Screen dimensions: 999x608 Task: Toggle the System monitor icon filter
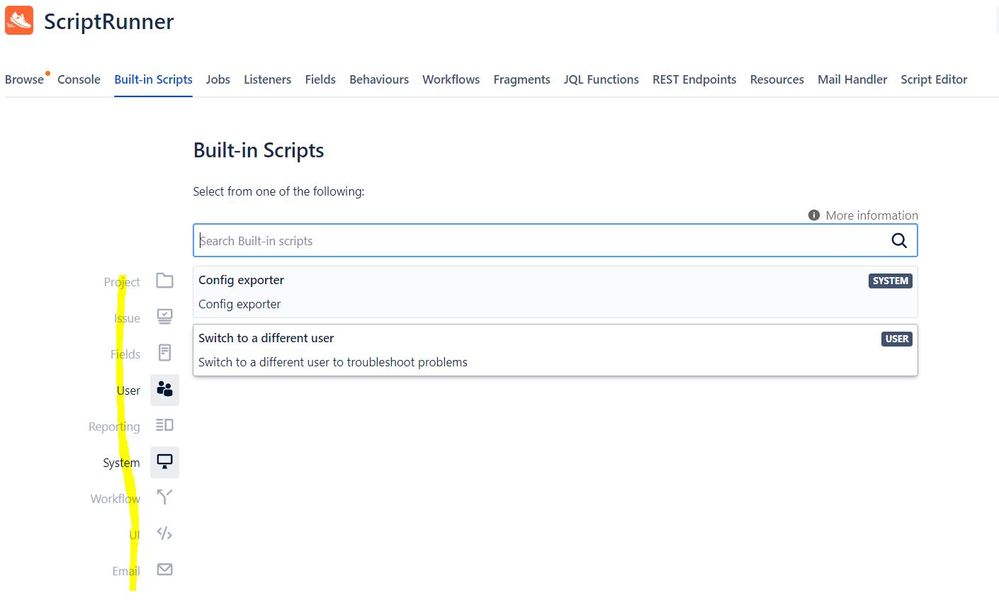pyautogui.click(x=164, y=462)
